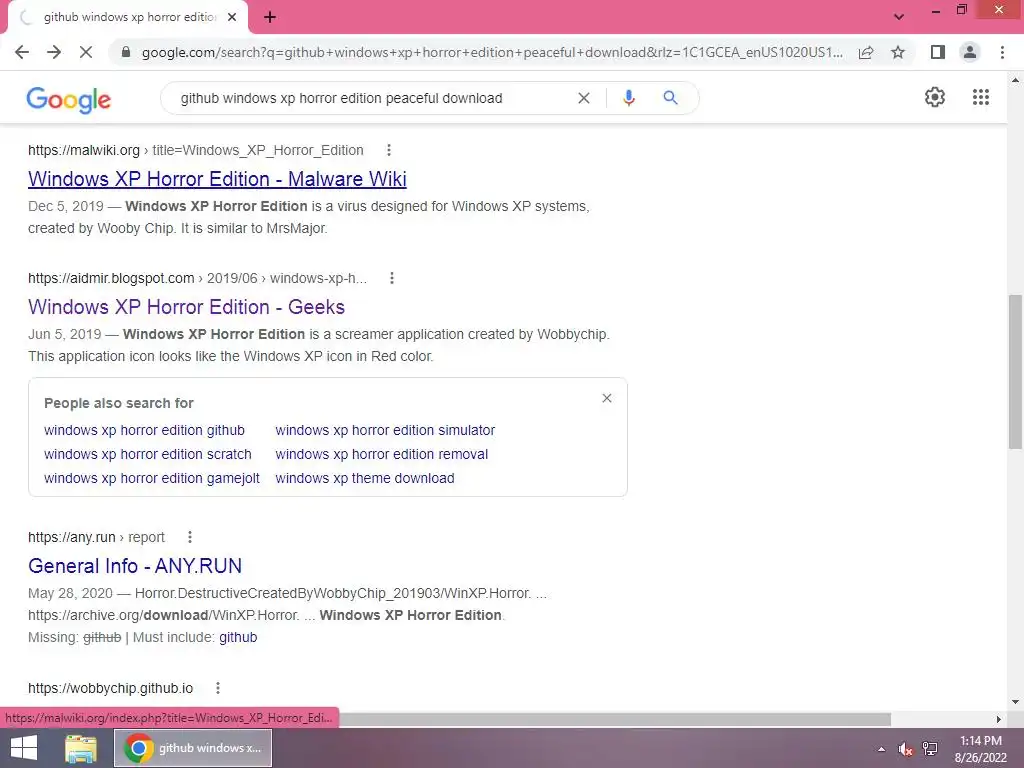This screenshot has width=1024, height=768.
Task: Open the Chrome profile menu
Action: click(x=970, y=52)
